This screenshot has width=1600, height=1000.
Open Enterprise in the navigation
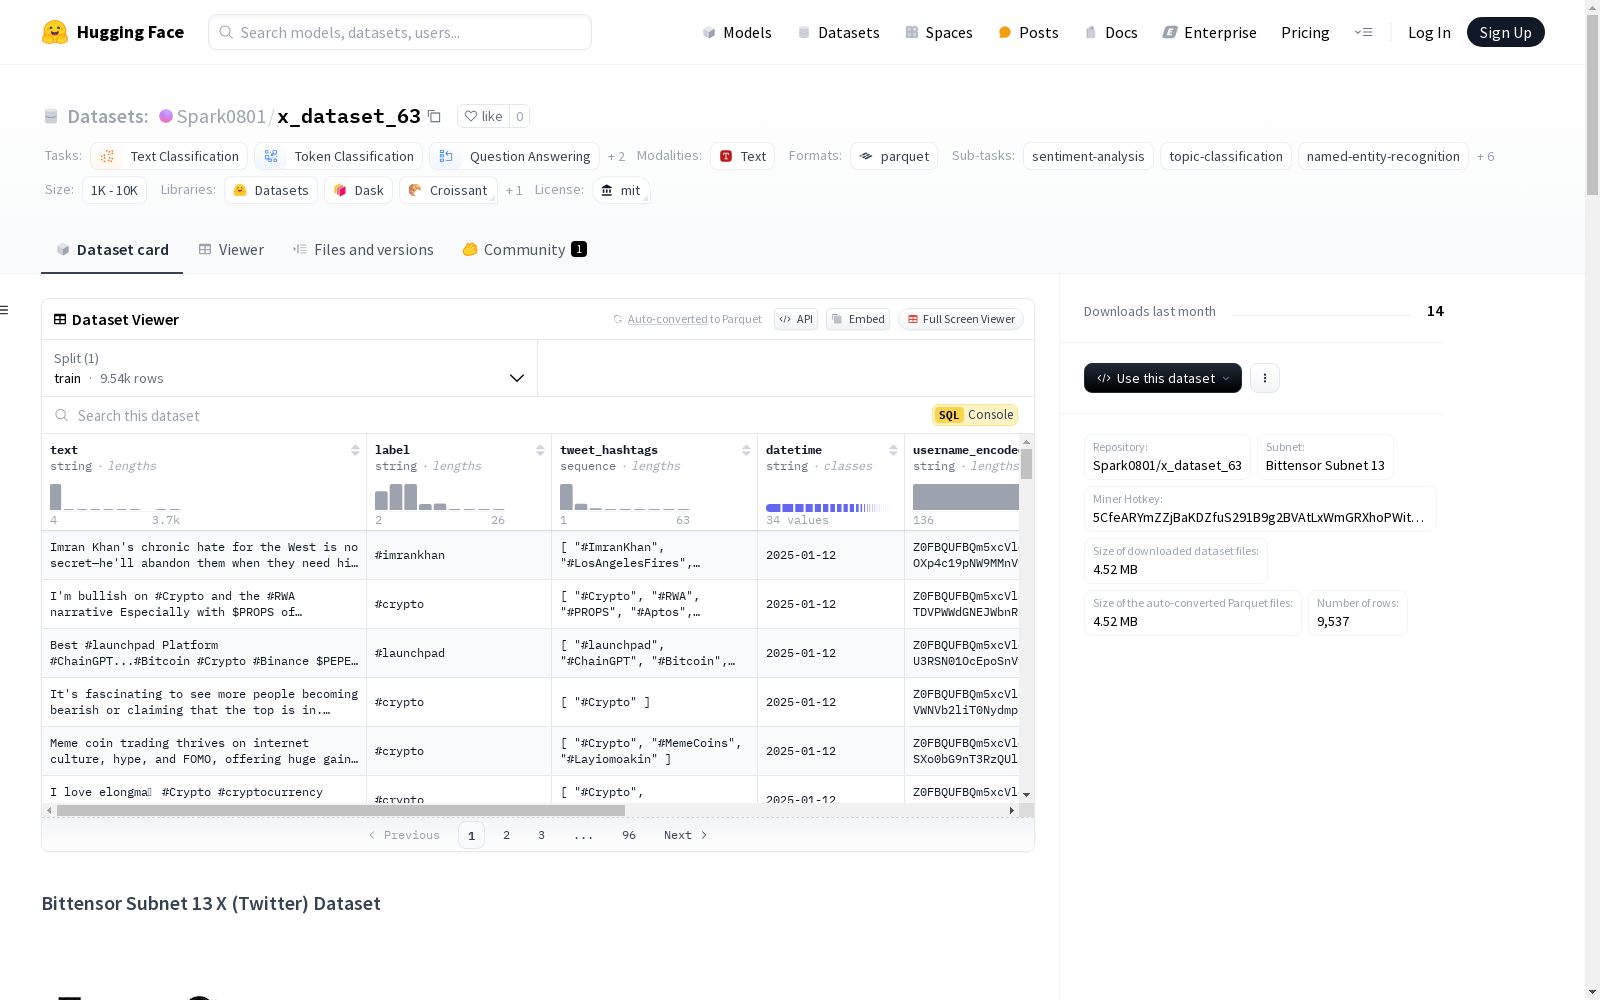tap(1210, 32)
